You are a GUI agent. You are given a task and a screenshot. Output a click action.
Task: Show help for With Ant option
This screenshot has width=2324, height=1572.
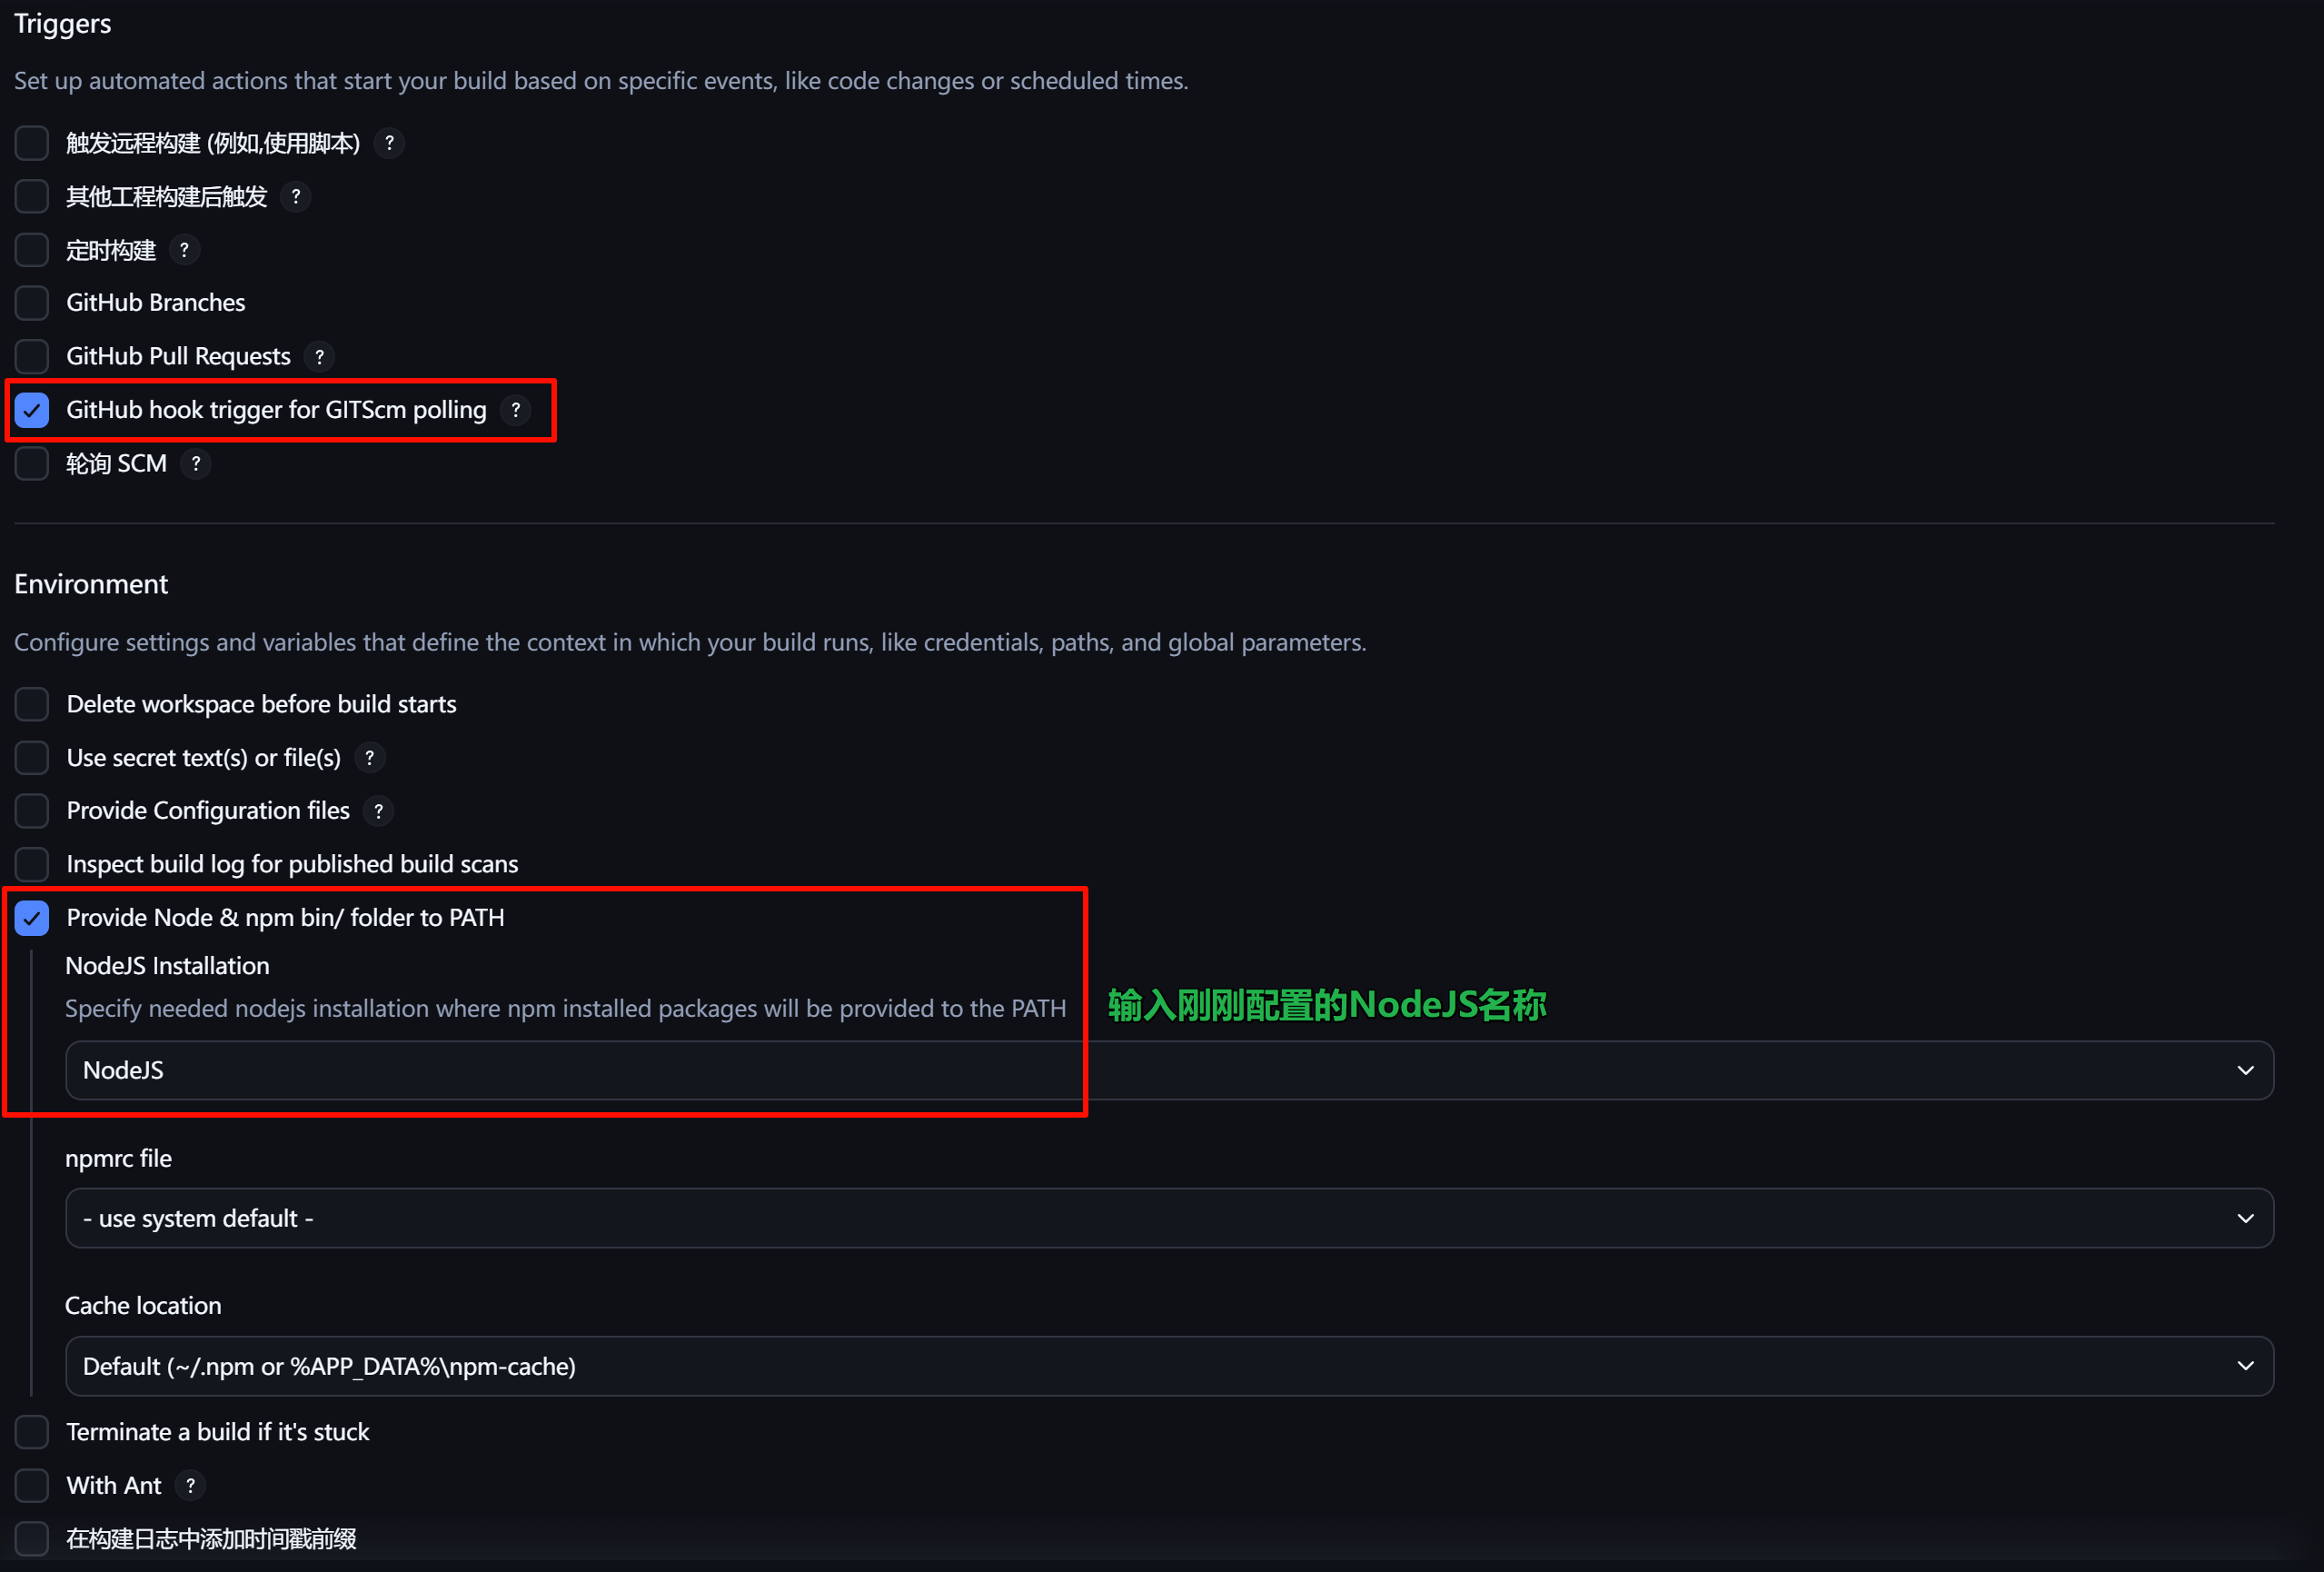[x=190, y=1486]
